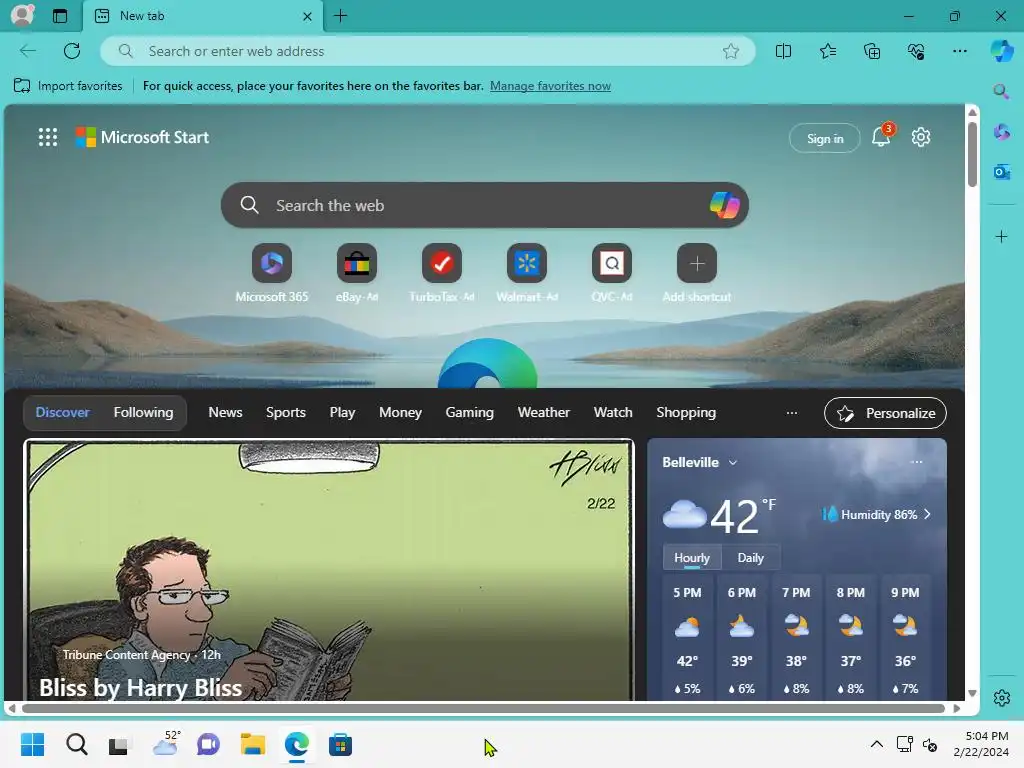This screenshot has height=768, width=1024.
Task: Open the Weather category
Action: [x=543, y=412]
